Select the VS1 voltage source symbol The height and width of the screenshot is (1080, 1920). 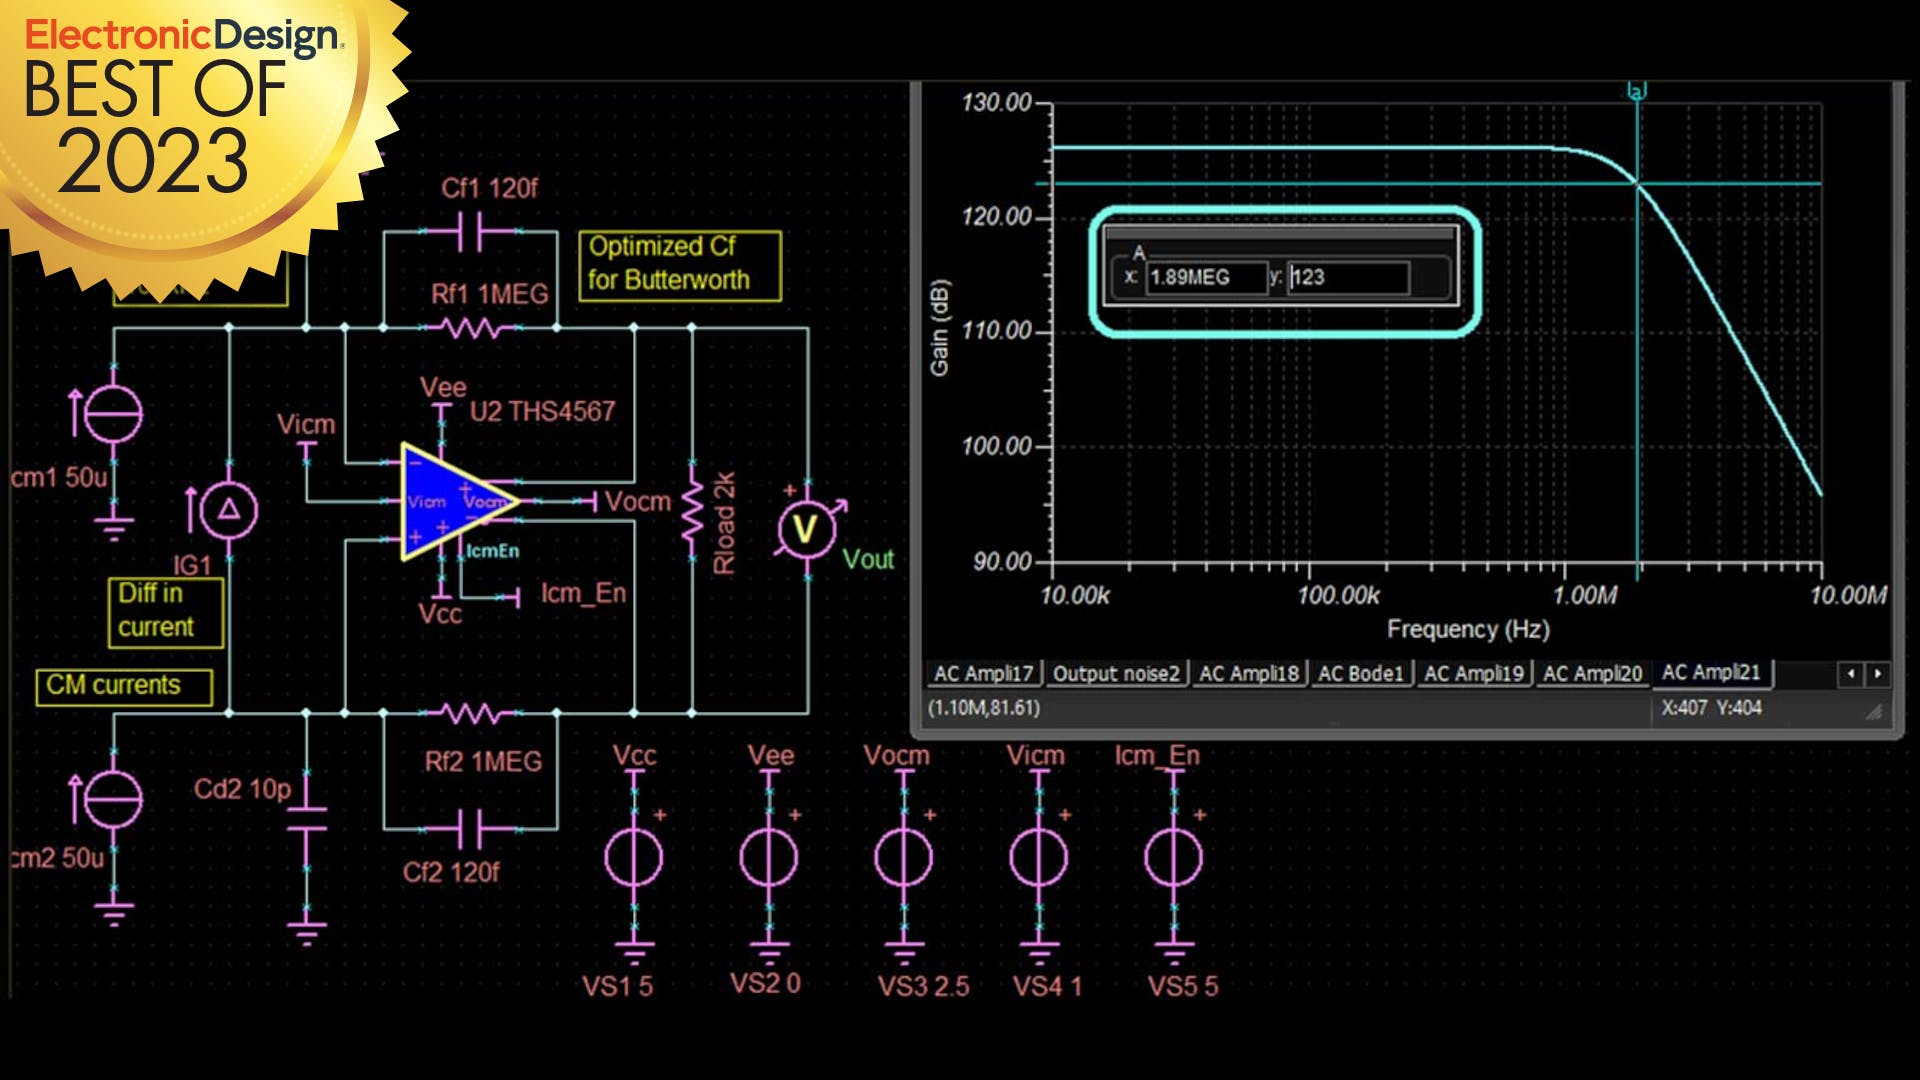point(633,858)
